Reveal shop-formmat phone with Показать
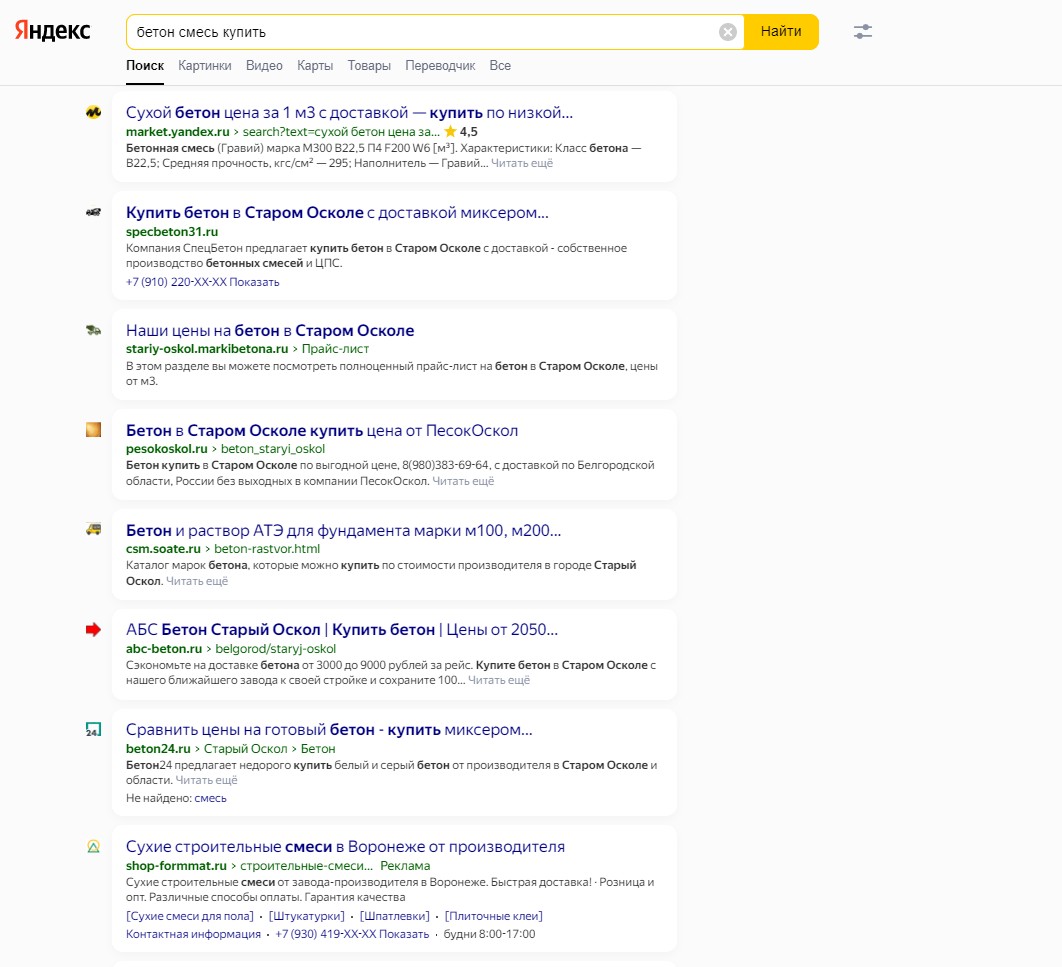 pos(404,934)
